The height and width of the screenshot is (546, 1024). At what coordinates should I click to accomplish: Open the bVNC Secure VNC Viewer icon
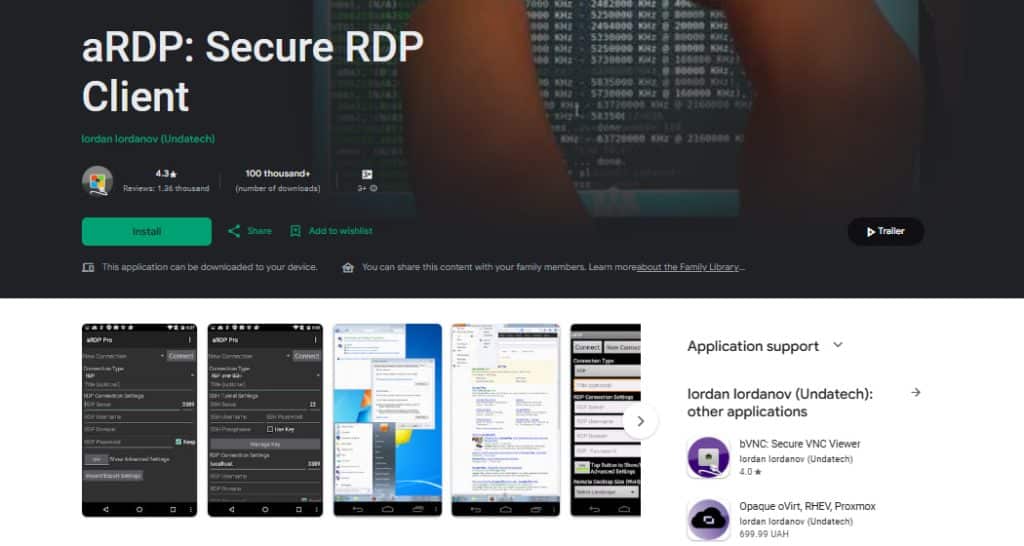point(708,457)
